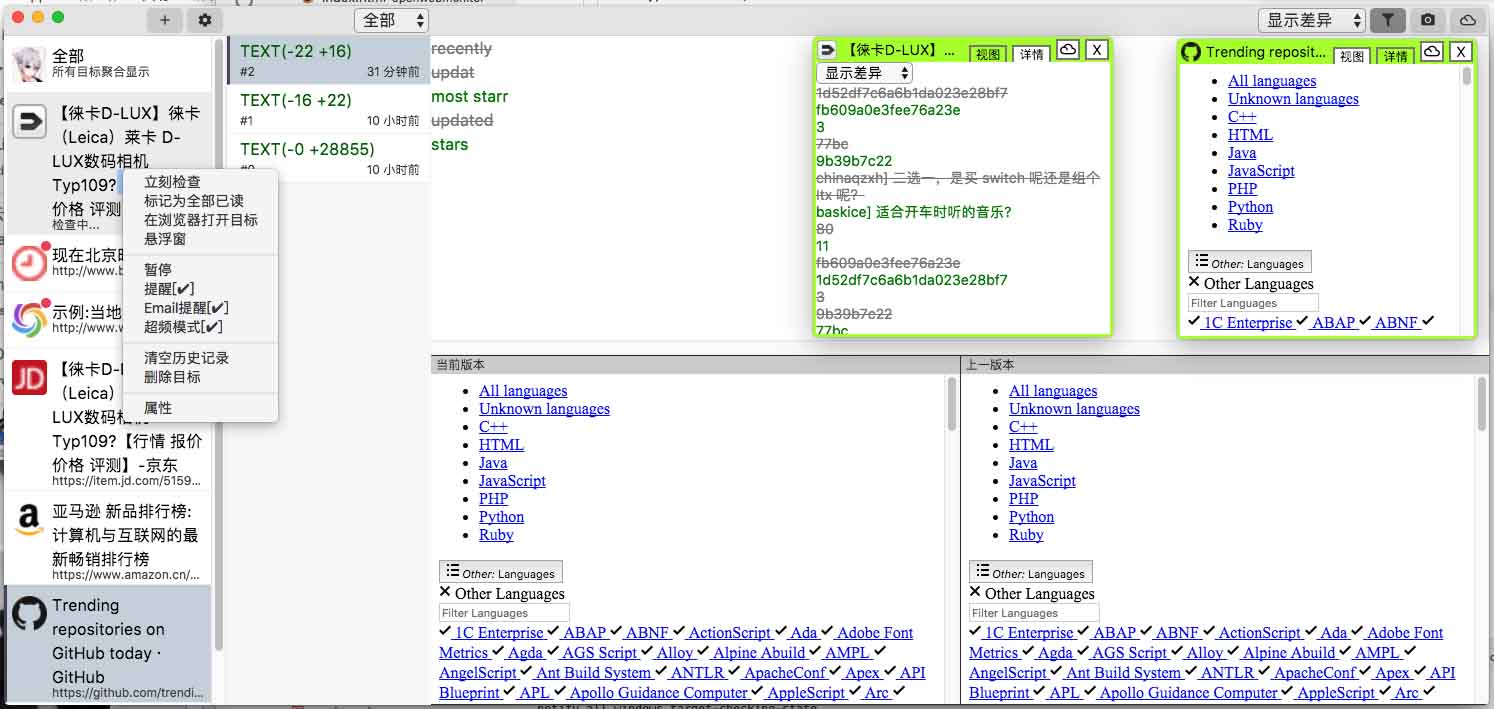Switch to 详情 tab in Trending floating window
The height and width of the screenshot is (709, 1494).
click(x=1395, y=55)
